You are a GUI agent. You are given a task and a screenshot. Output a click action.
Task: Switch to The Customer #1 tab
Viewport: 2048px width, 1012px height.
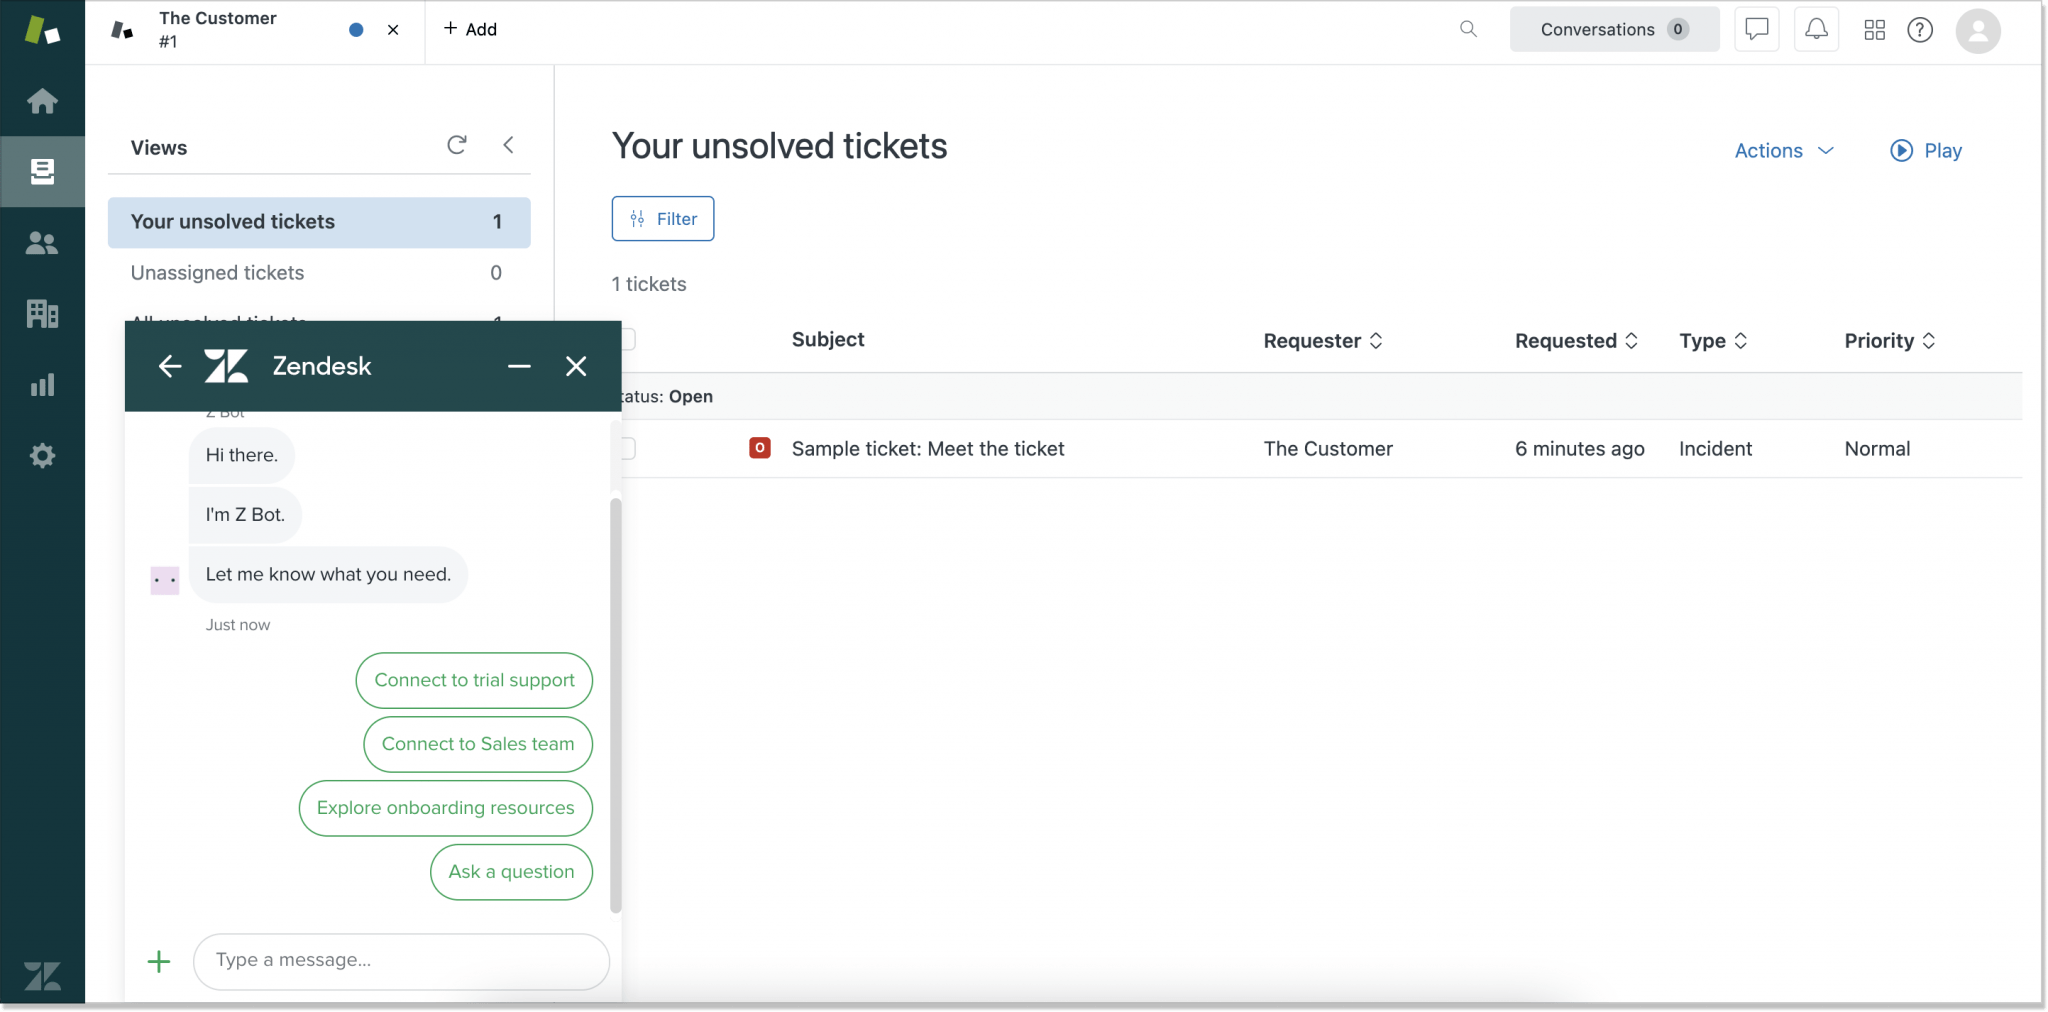click(218, 28)
